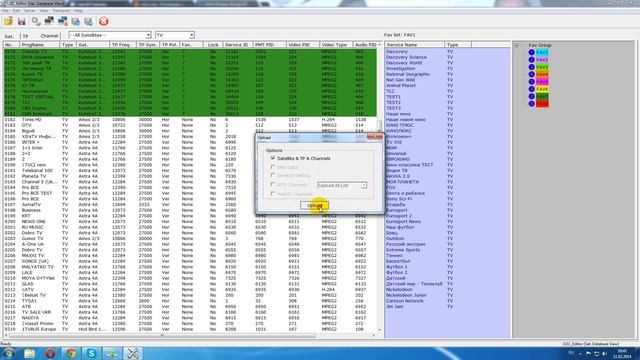Sort by the Service ID column header
This screenshot has width=640, height=360.
tap(238, 45)
